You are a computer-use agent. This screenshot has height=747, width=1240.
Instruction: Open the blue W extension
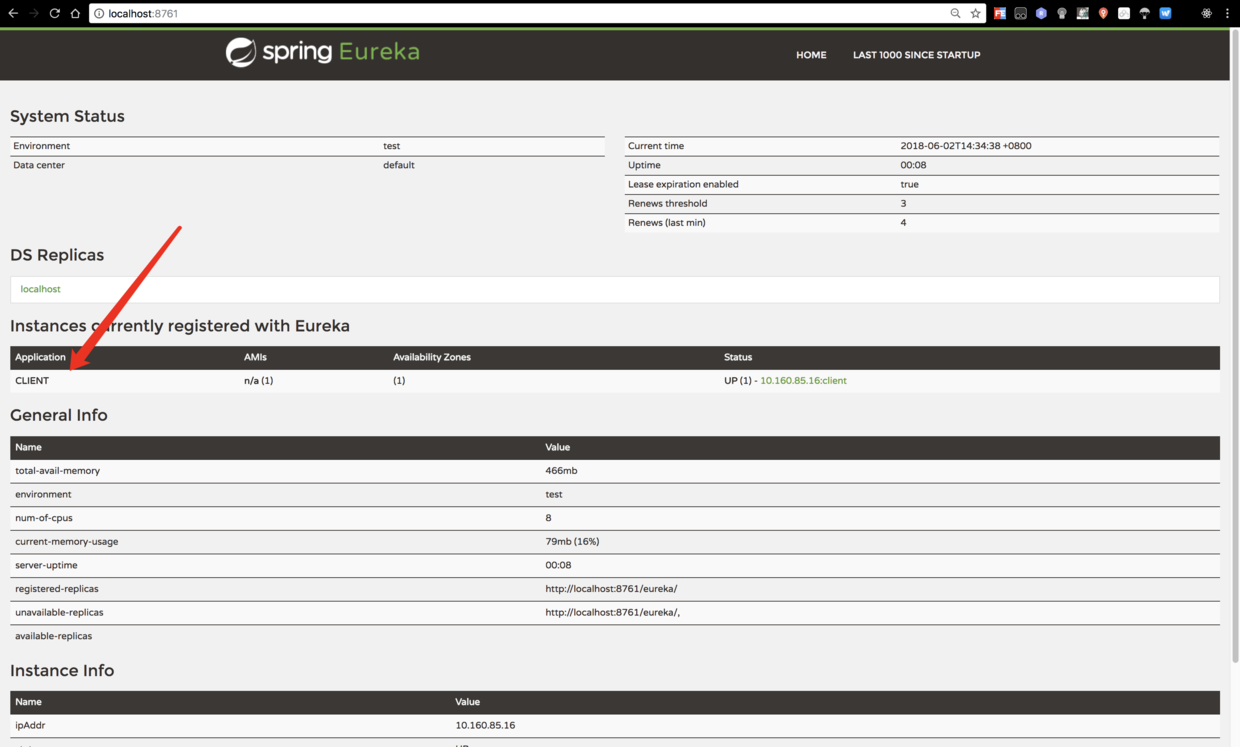click(x=1165, y=14)
